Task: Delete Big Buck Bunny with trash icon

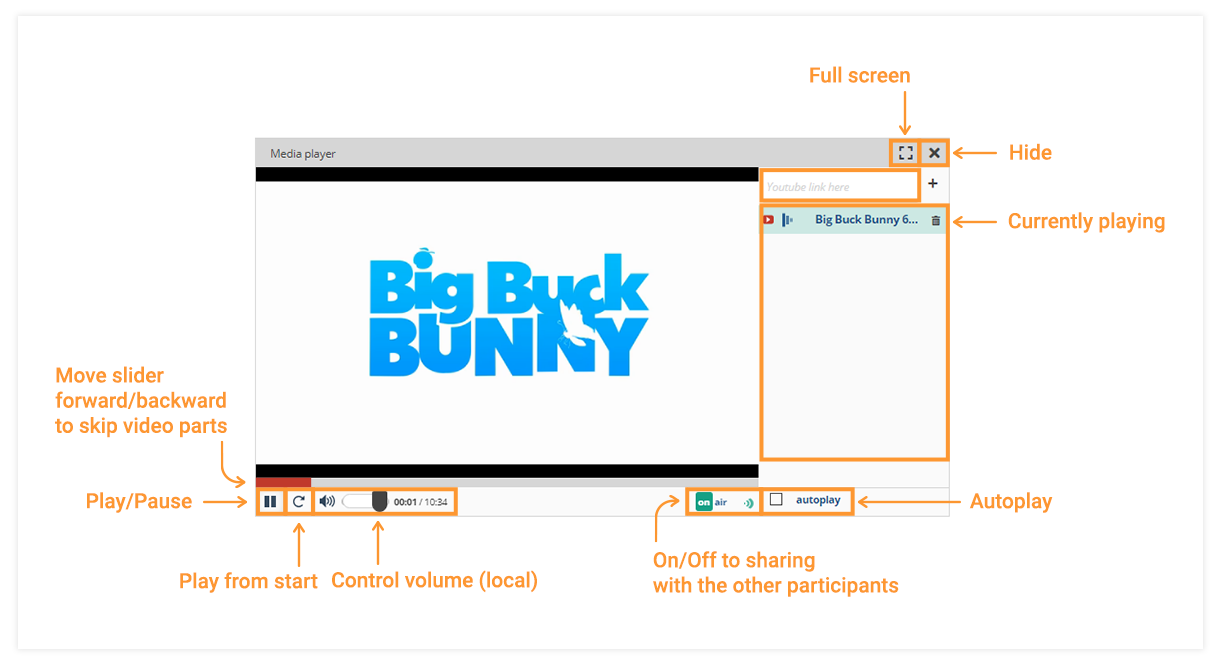Action: coord(936,220)
